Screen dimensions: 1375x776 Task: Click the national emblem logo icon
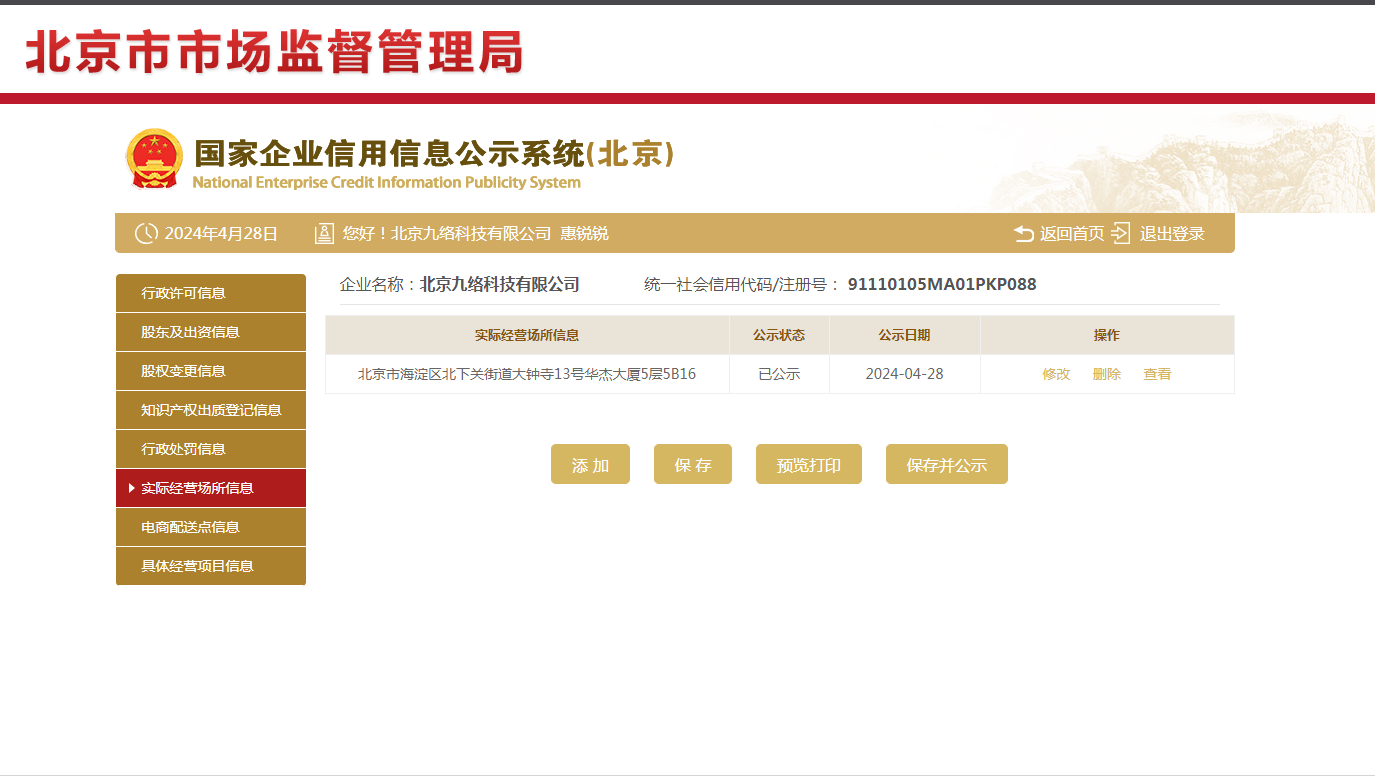click(154, 158)
